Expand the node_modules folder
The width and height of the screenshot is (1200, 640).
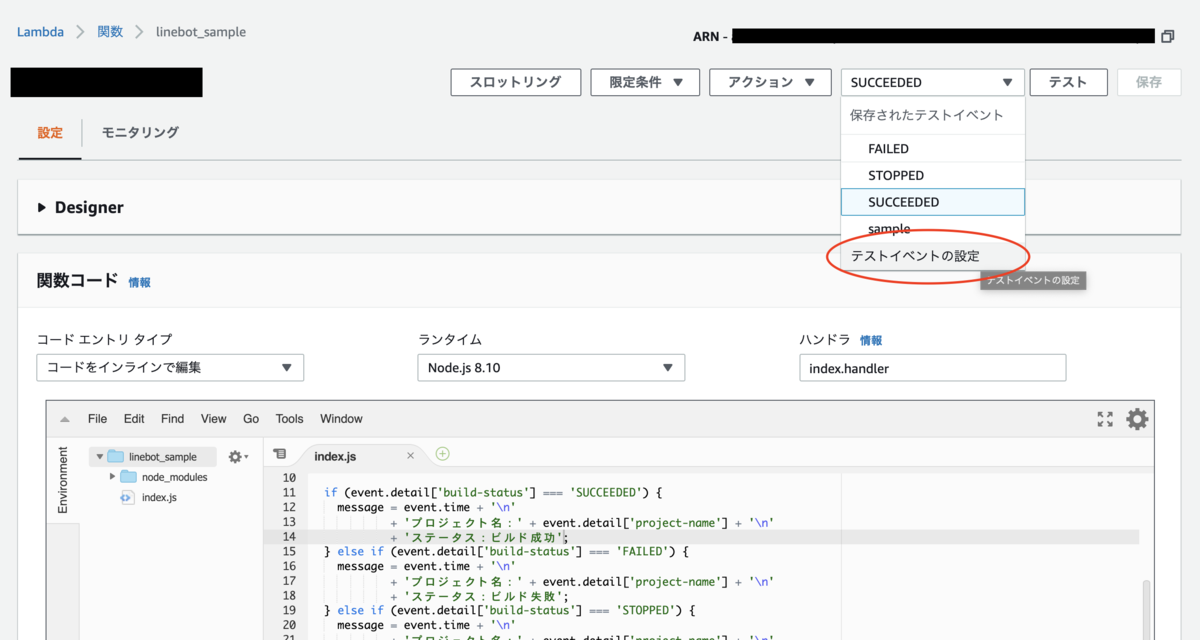click(x=112, y=477)
